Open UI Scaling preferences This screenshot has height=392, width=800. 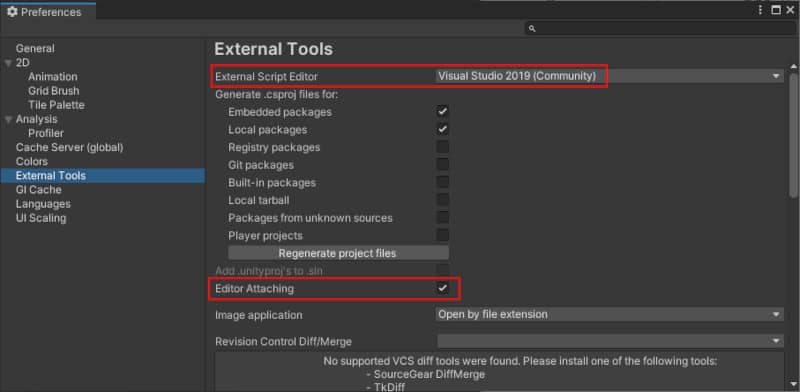click(41, 218)
